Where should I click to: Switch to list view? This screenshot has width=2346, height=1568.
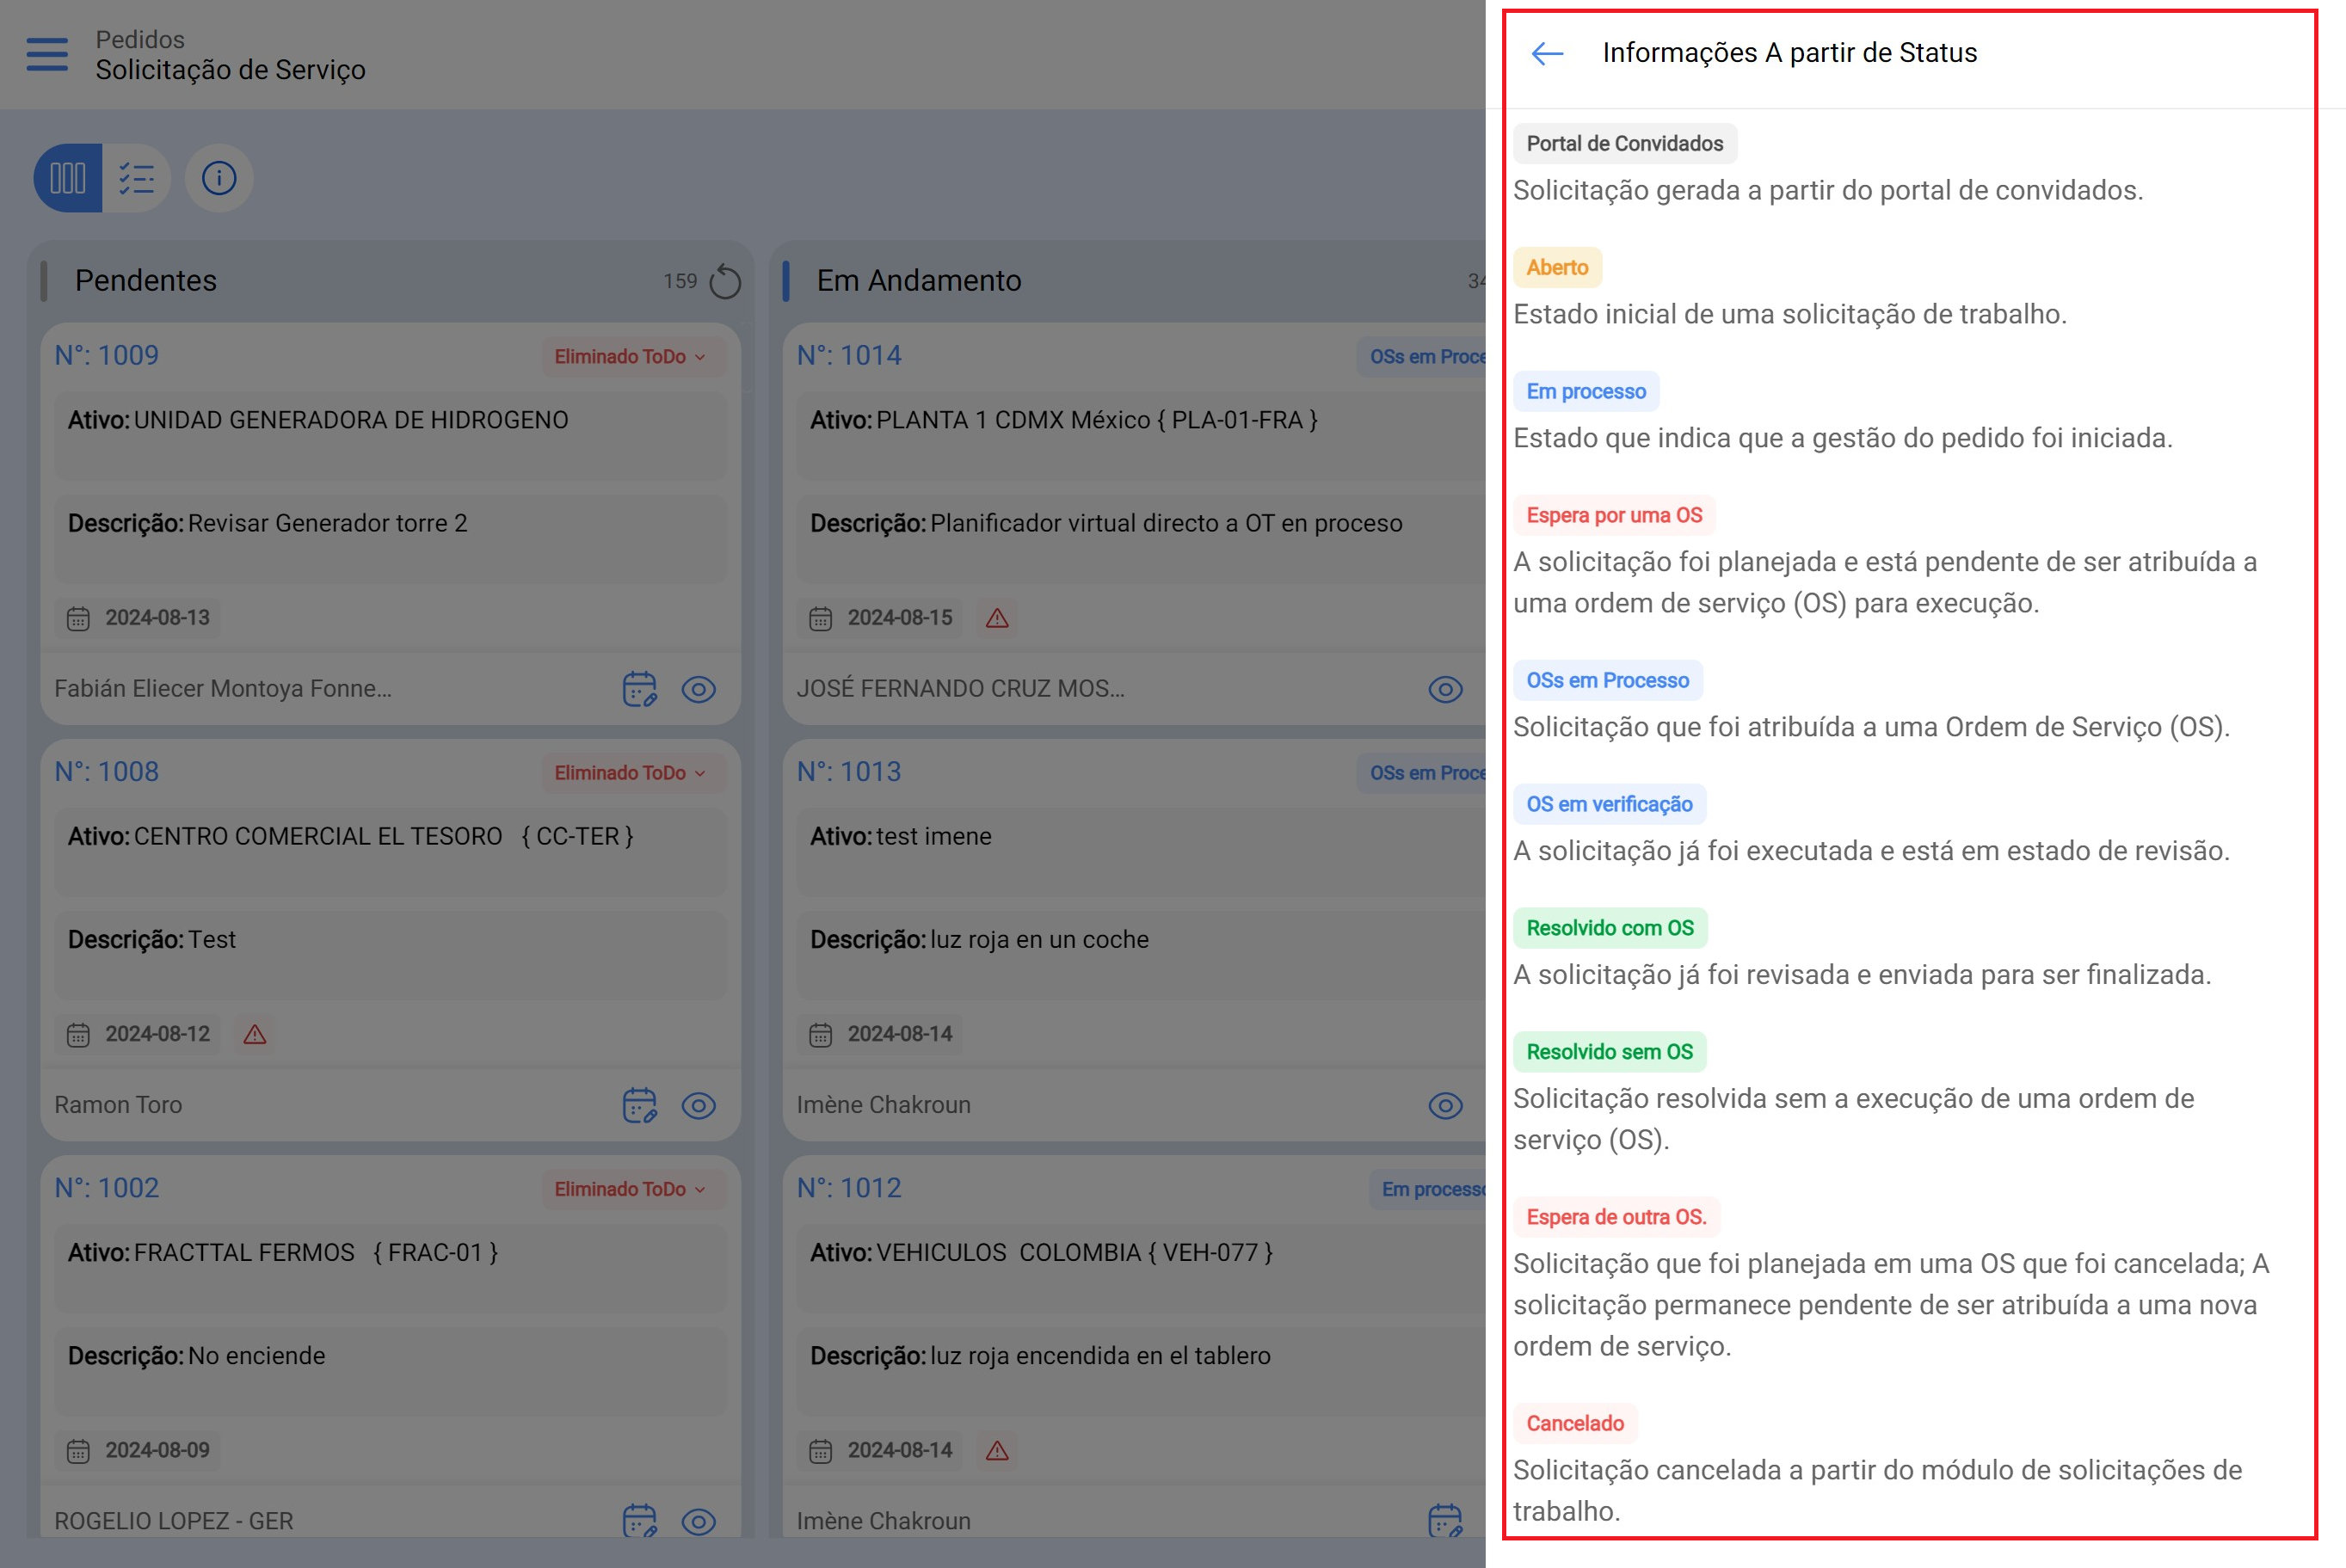[x=136, y=178]
